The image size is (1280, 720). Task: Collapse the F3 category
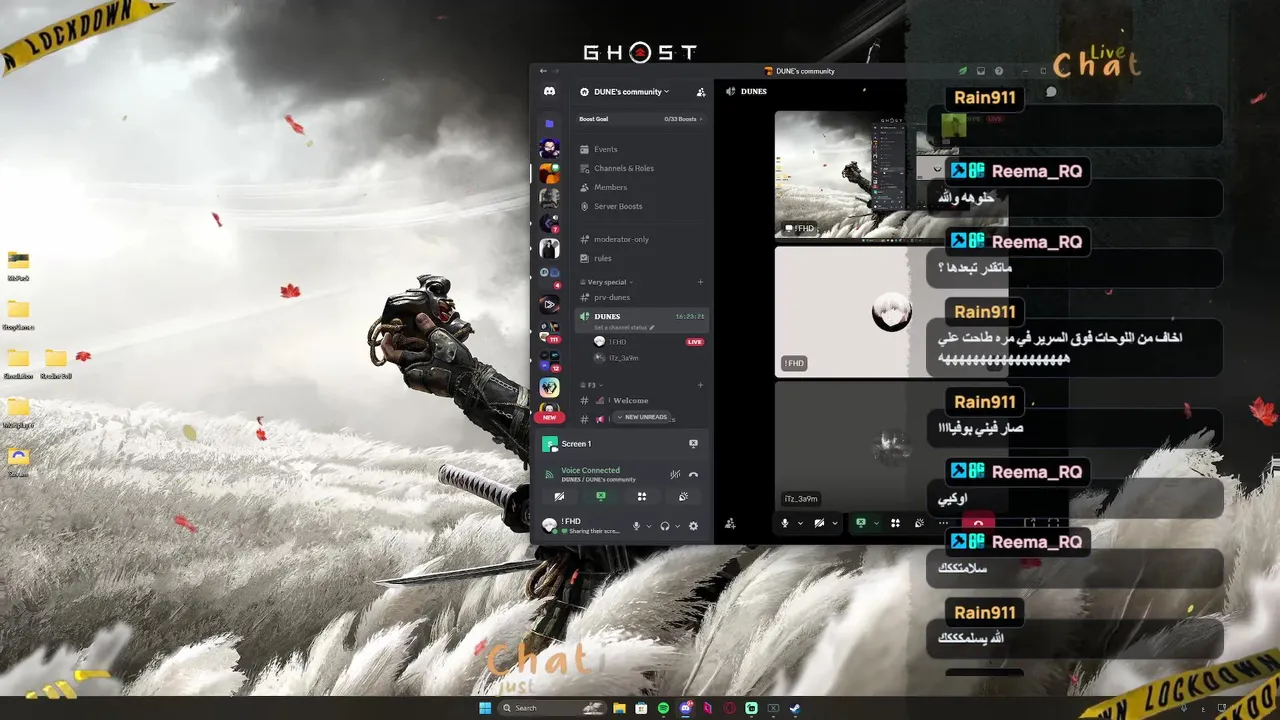coord(594,385)
